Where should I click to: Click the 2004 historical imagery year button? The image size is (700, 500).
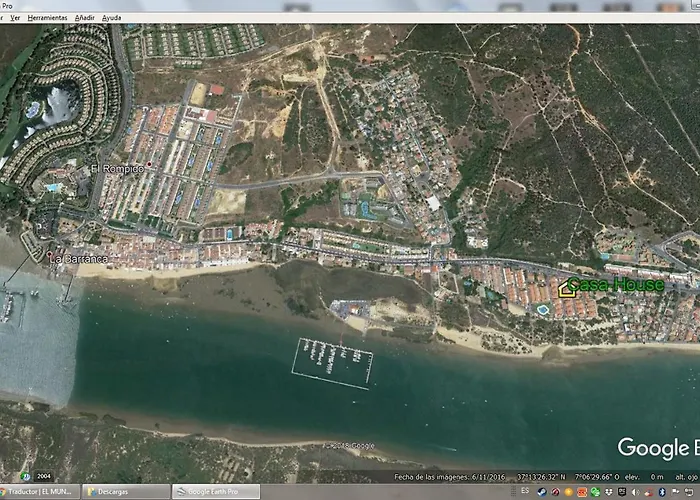[44, 476]
